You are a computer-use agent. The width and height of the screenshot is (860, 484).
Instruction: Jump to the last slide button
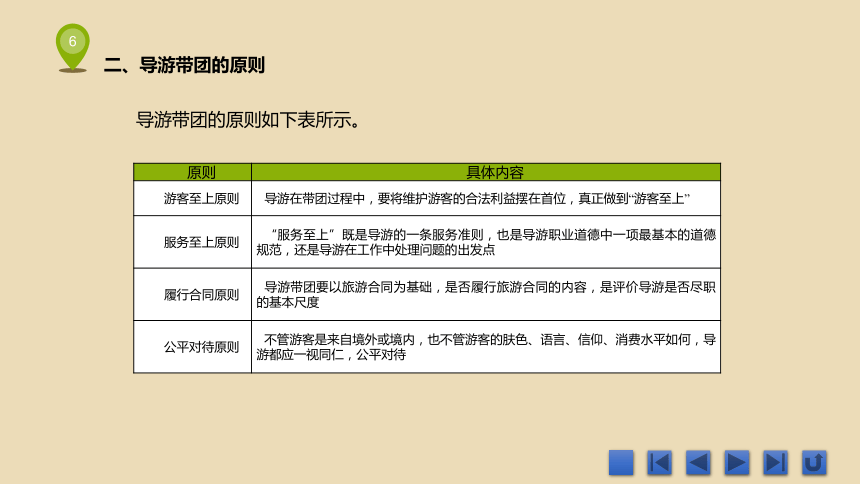pos(776,463)
